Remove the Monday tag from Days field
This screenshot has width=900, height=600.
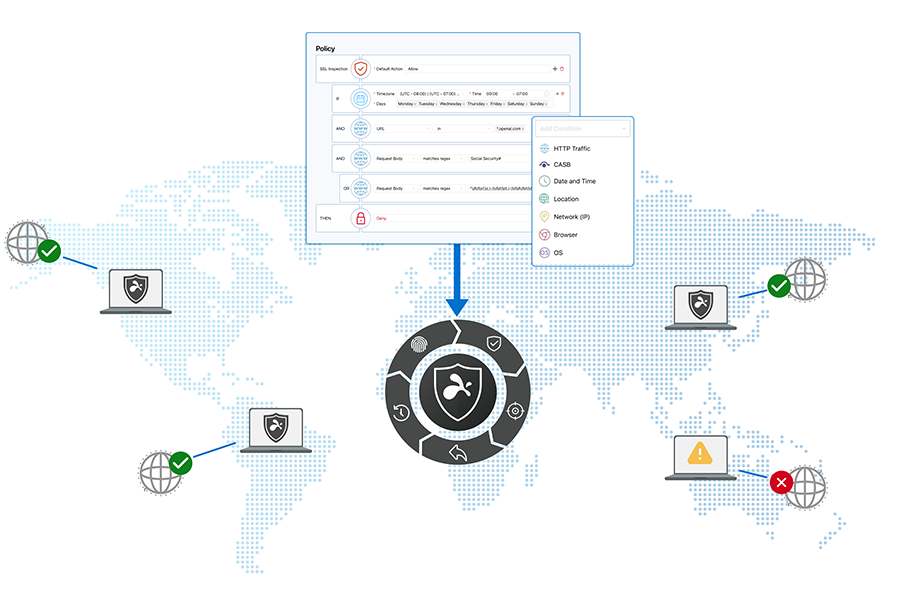click(415, 104)
